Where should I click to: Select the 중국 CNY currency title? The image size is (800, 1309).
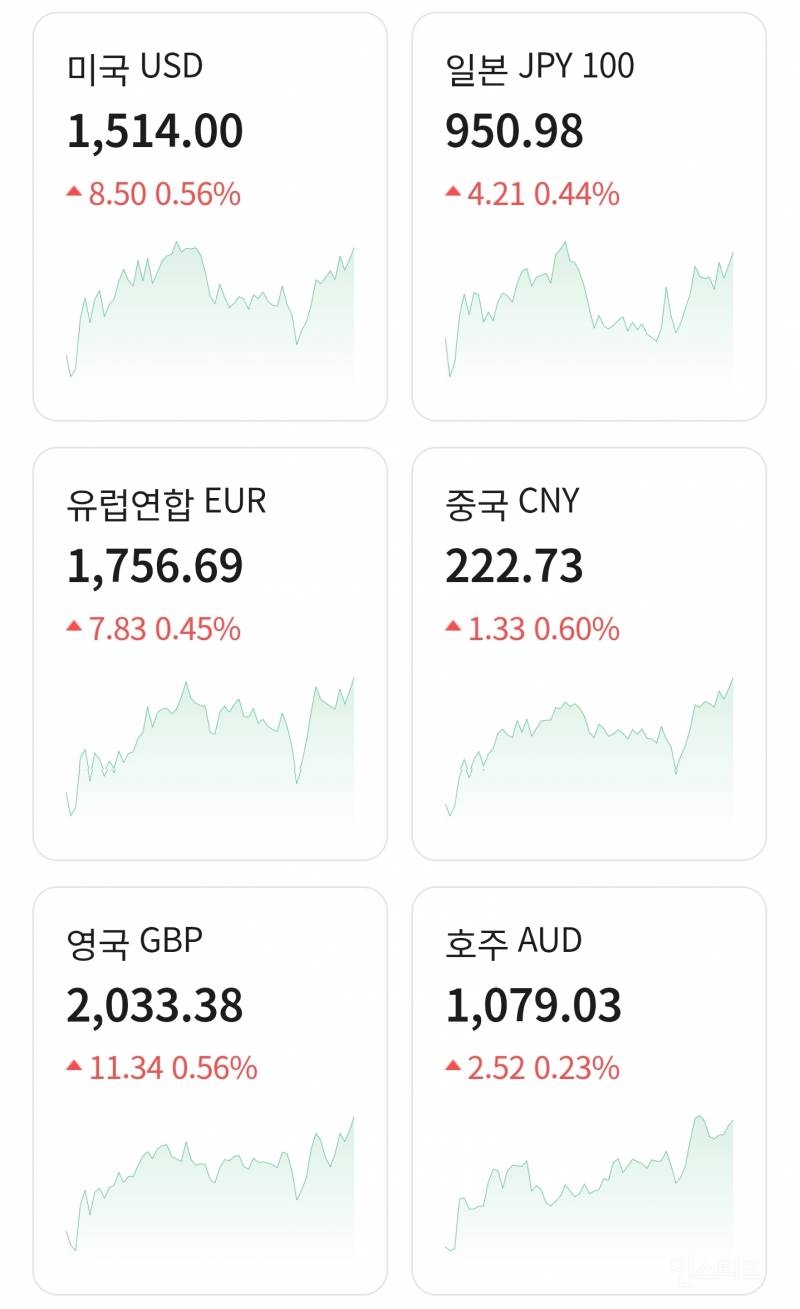tap(512, 501)
